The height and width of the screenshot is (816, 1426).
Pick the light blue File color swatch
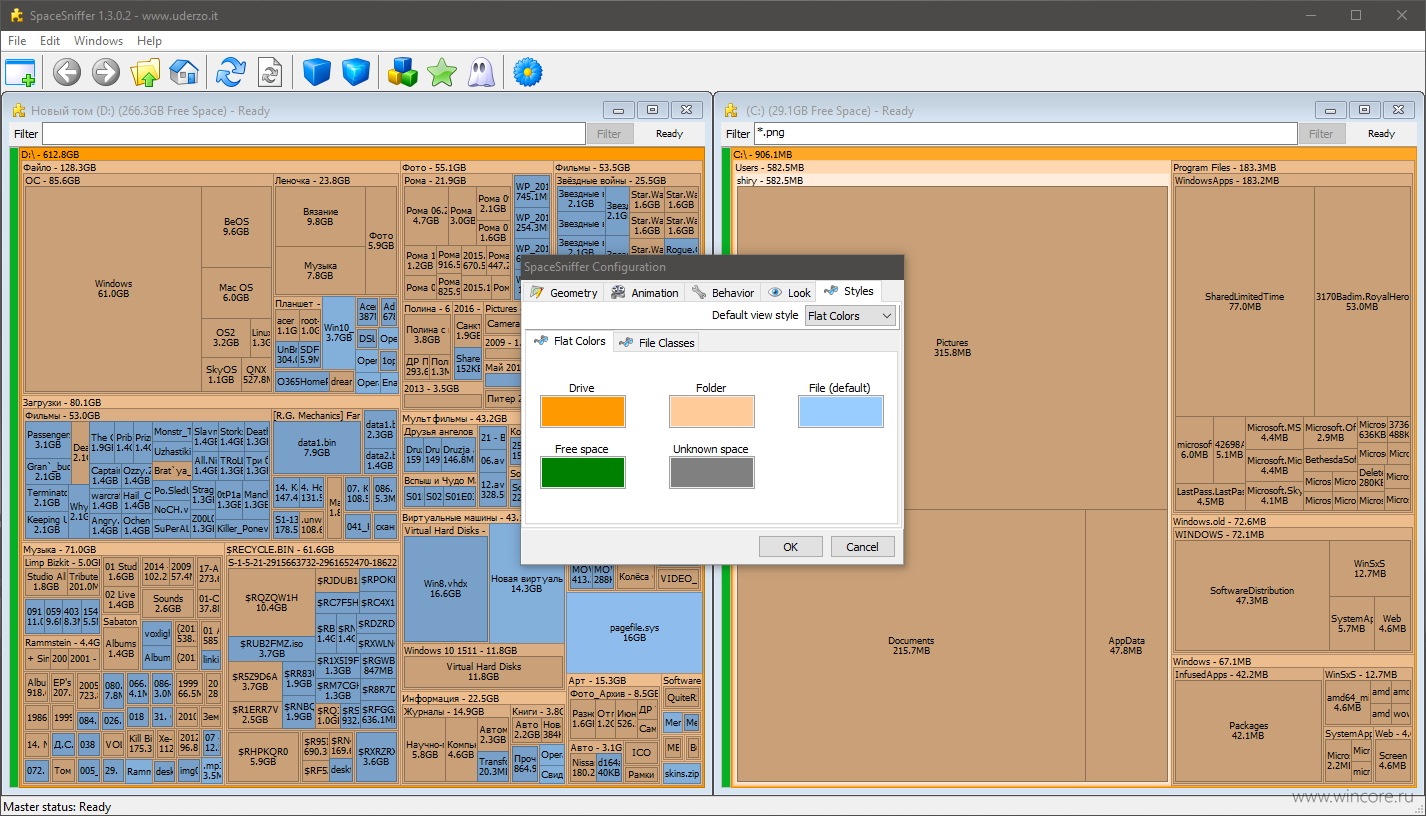coord(840,411)
